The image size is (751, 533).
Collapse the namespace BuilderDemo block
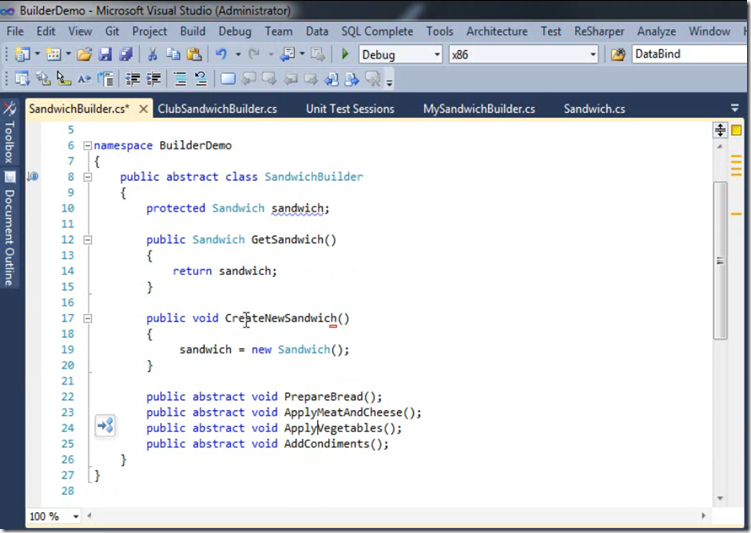click(88, 145)
